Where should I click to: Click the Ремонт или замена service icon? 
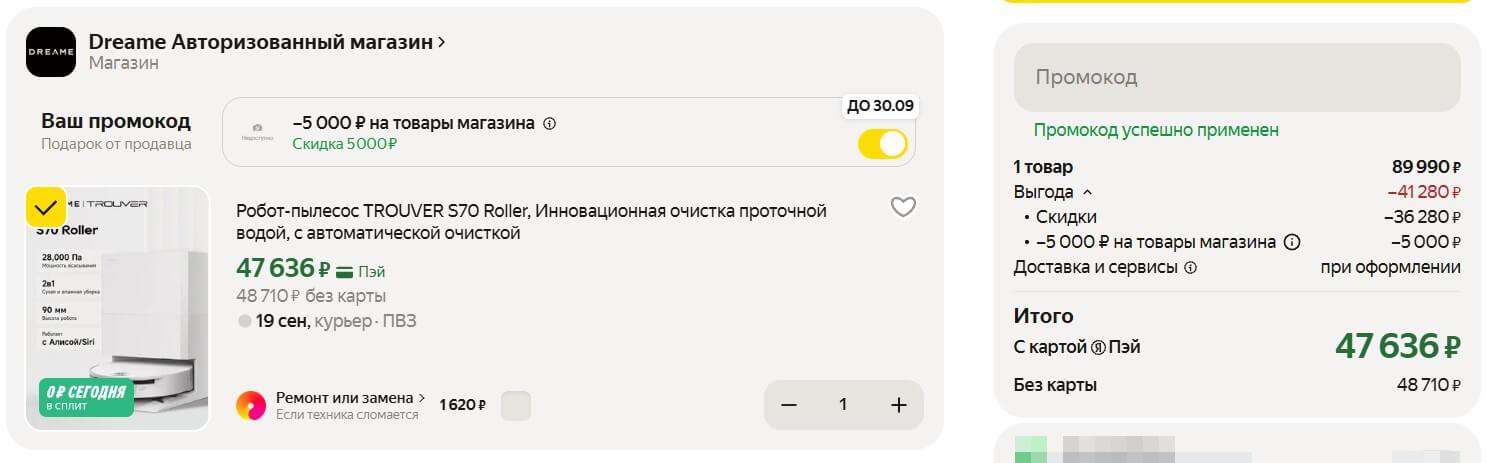point(251,405)
